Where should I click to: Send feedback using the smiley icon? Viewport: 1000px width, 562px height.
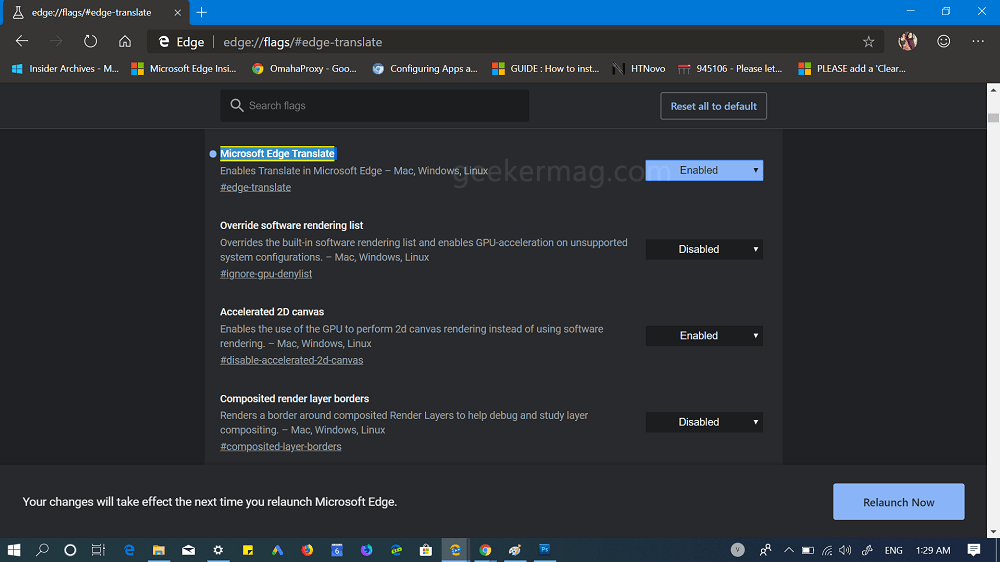pyautogui.click(x=943, y=41)
